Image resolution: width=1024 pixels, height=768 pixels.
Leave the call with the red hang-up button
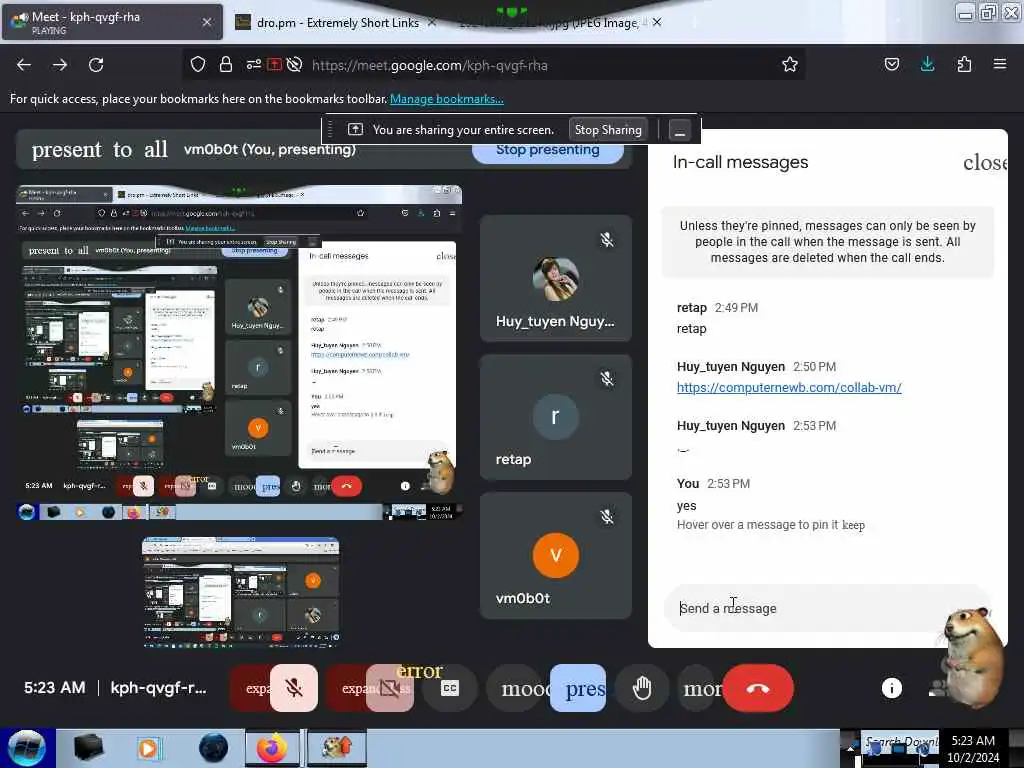(x=758, y=688)
